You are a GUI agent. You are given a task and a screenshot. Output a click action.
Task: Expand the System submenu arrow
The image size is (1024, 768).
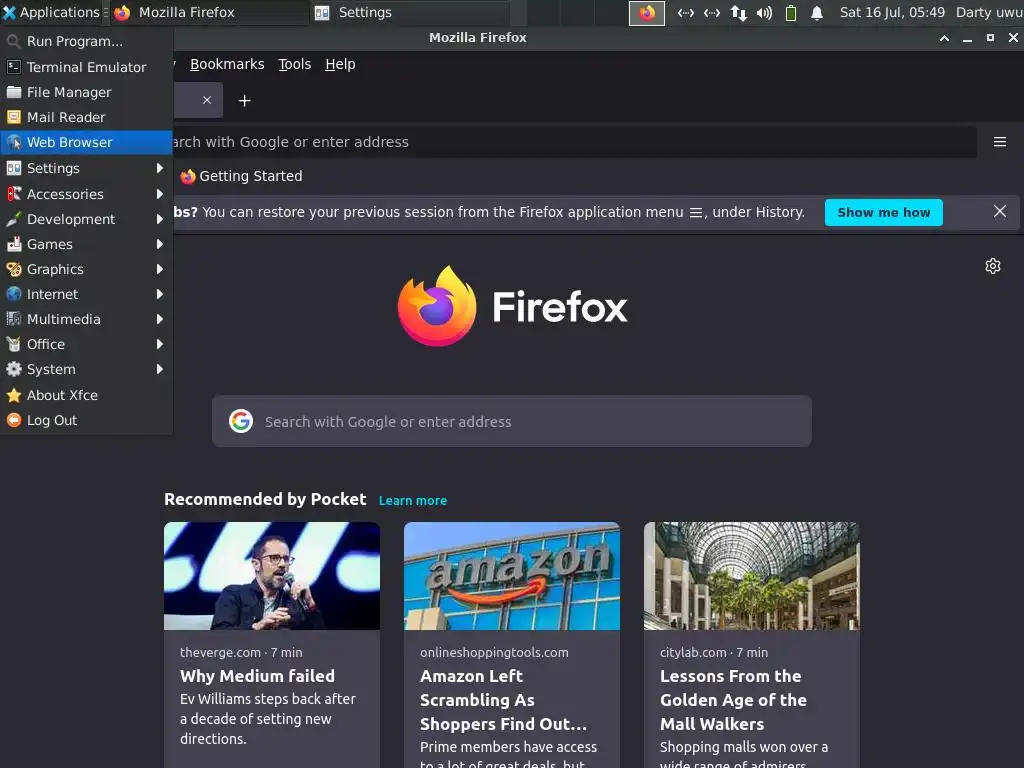coord(159,369)
